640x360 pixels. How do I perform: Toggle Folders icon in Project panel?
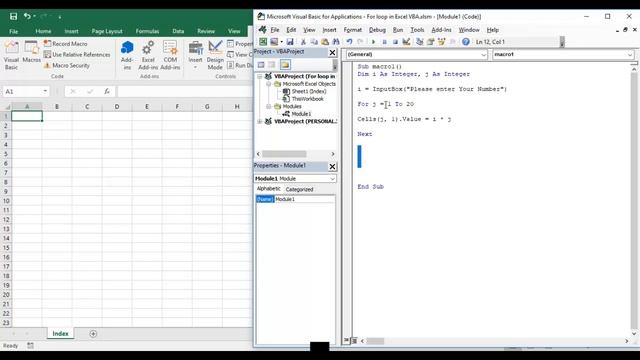point(285,65)
